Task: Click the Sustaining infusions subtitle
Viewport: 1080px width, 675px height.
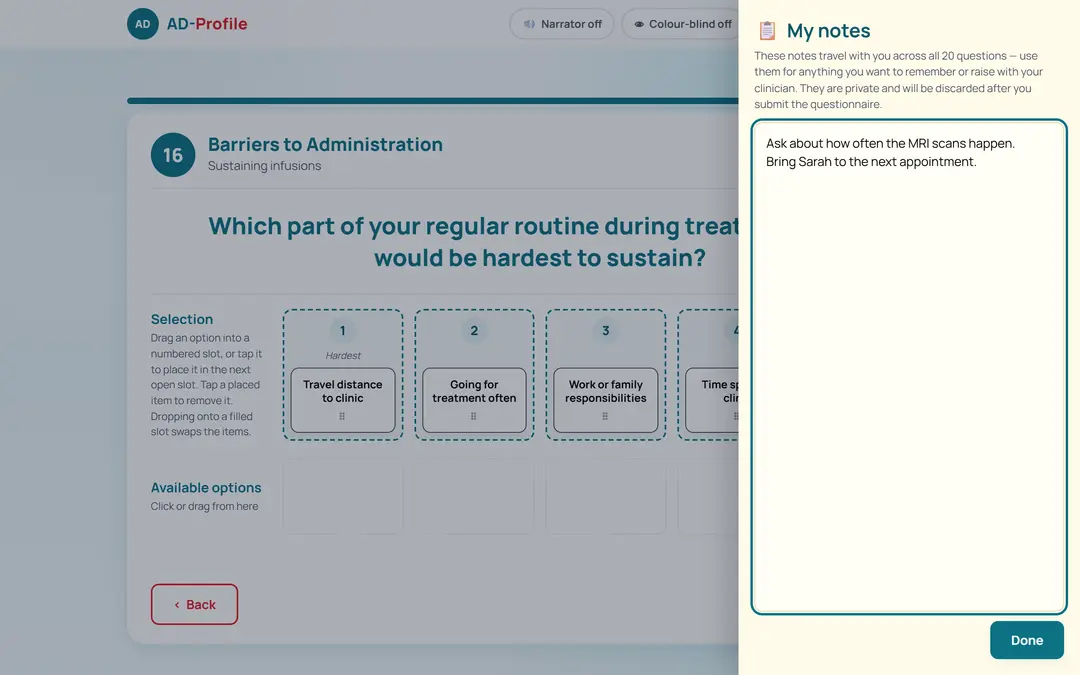Action: pos(264,166)
